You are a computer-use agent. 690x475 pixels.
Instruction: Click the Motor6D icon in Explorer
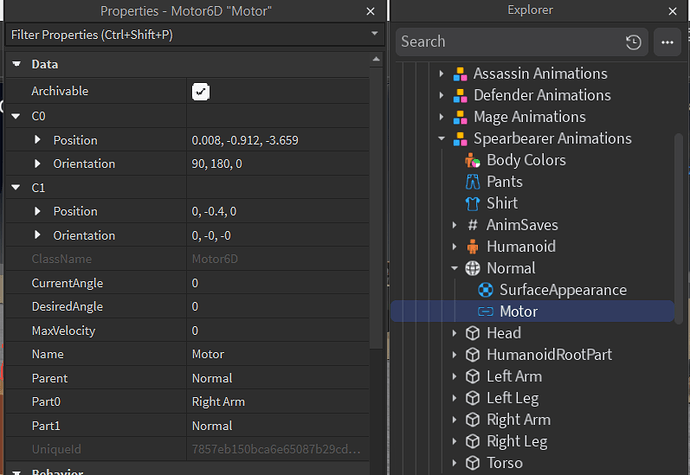point(486,312)
